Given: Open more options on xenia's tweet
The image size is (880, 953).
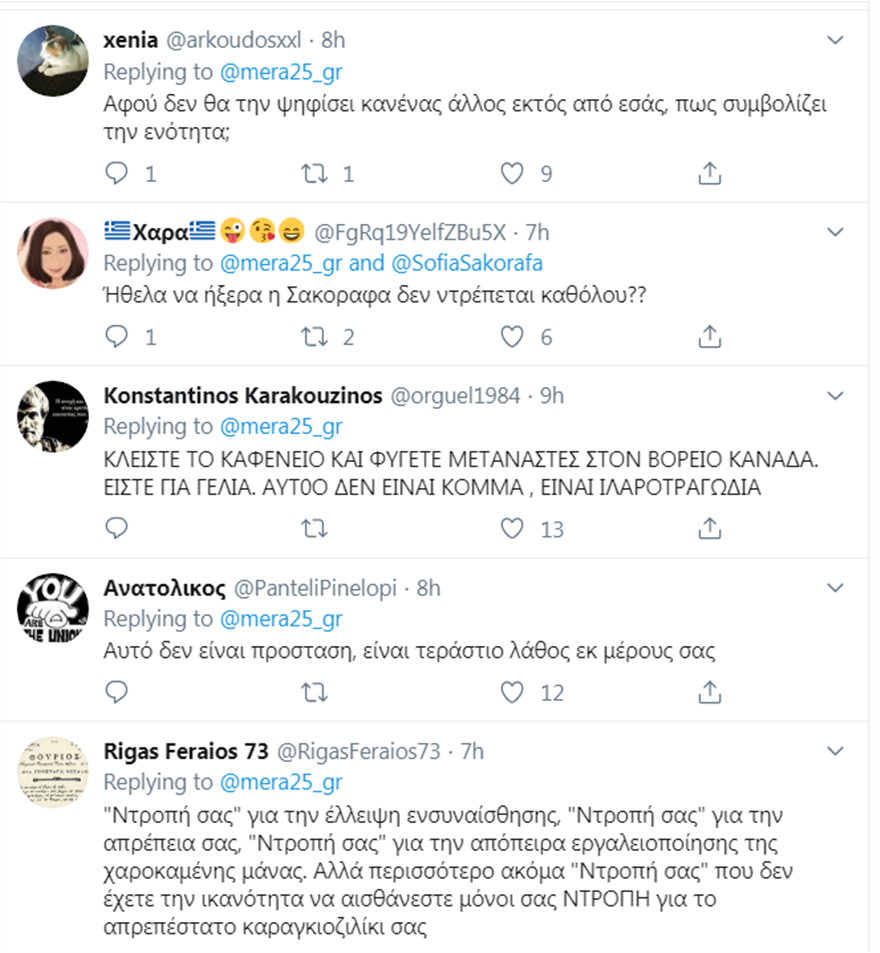Looking at the screenshot, I should pos(837,39).
